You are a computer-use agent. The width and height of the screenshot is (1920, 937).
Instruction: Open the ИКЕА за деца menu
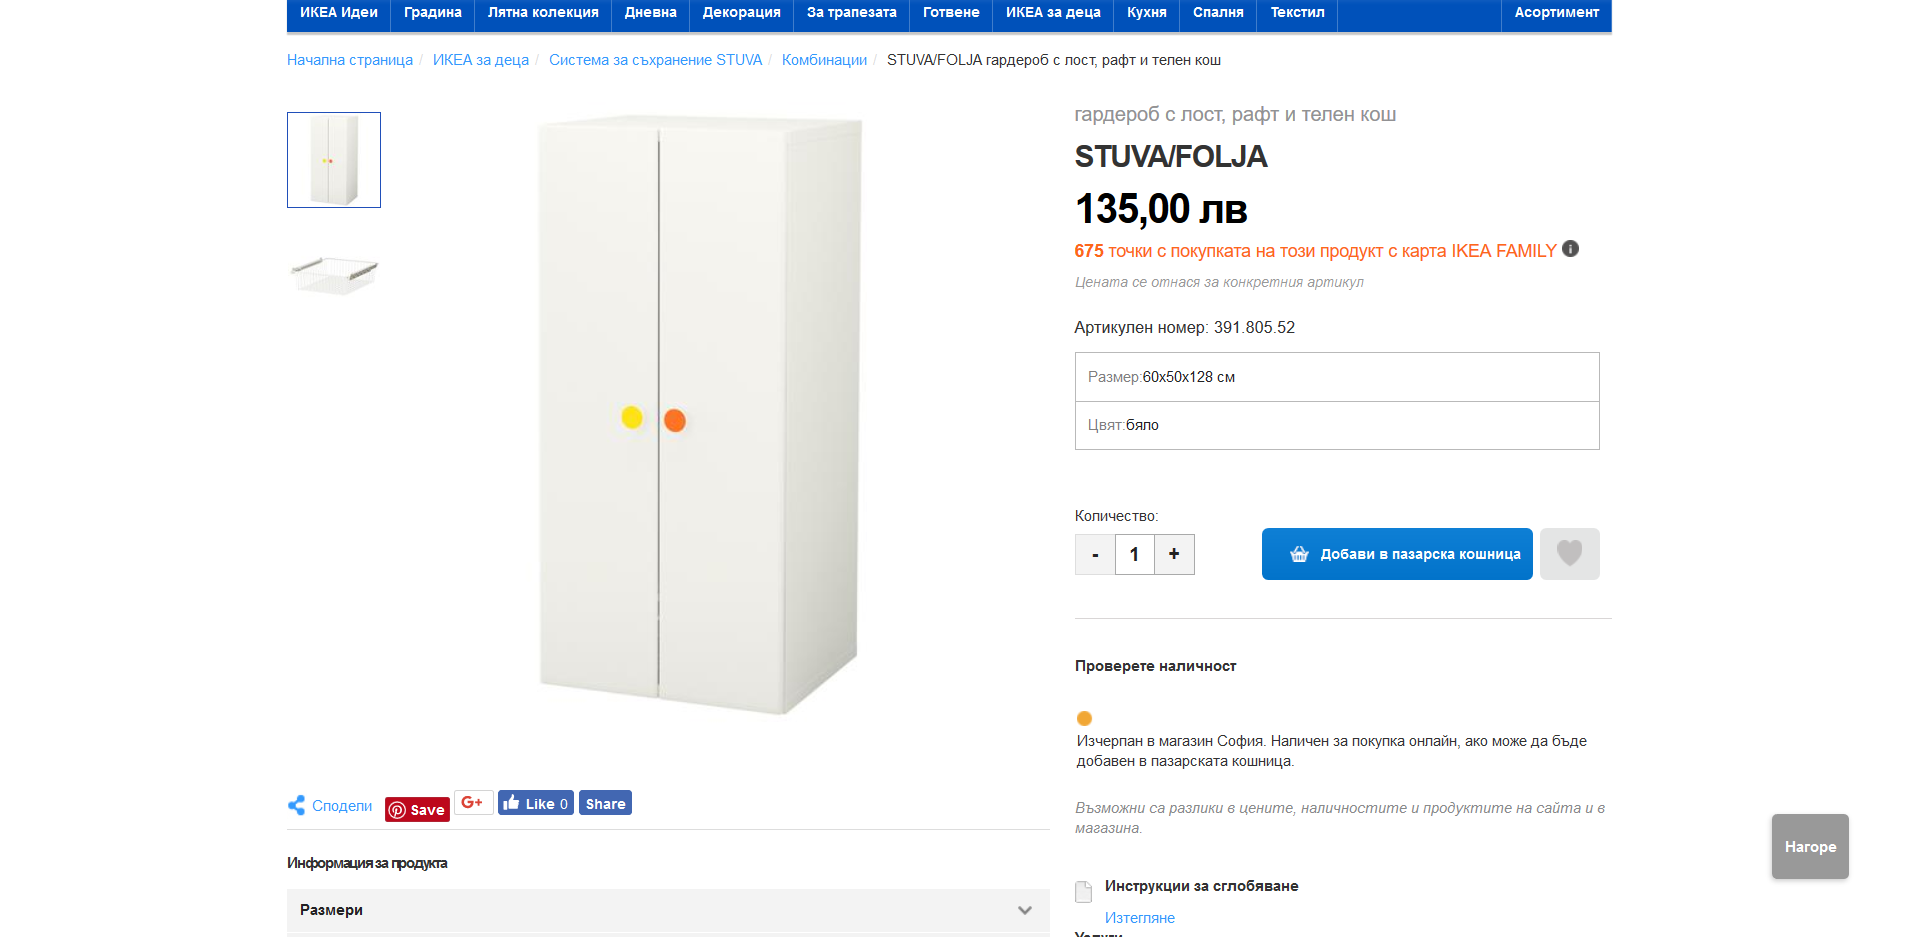click(x=1052, y=13)
